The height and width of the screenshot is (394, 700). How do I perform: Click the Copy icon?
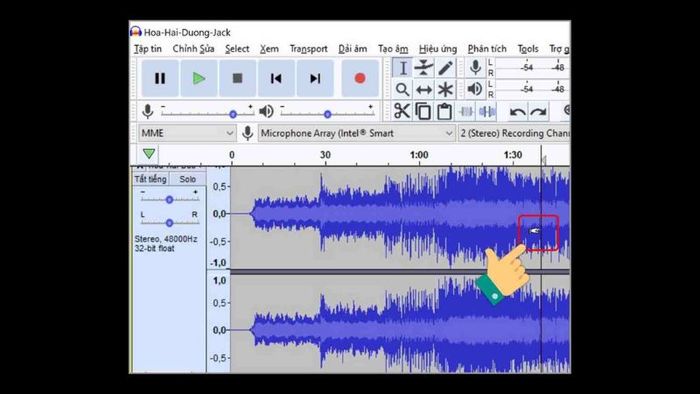pyautogui.click(x=423, y=111)
